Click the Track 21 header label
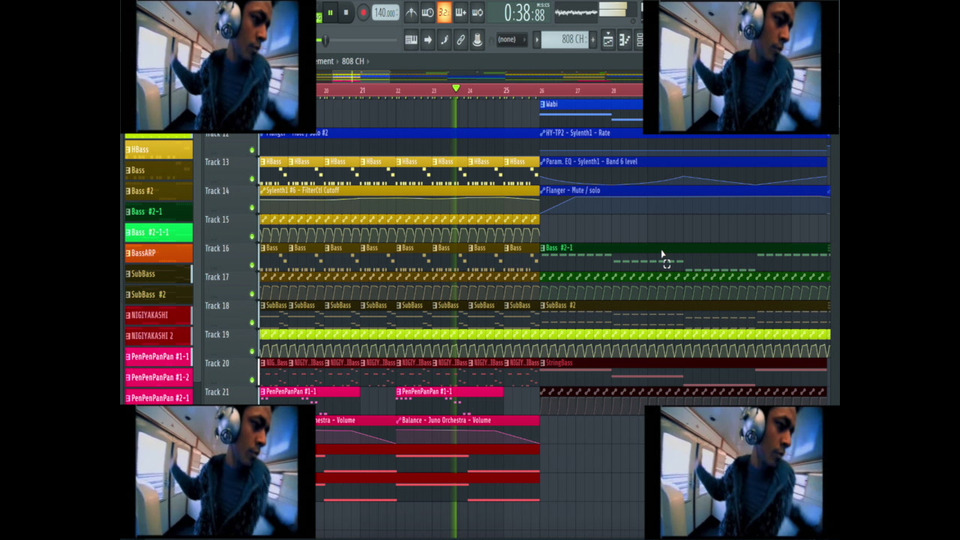 [217, 392]
